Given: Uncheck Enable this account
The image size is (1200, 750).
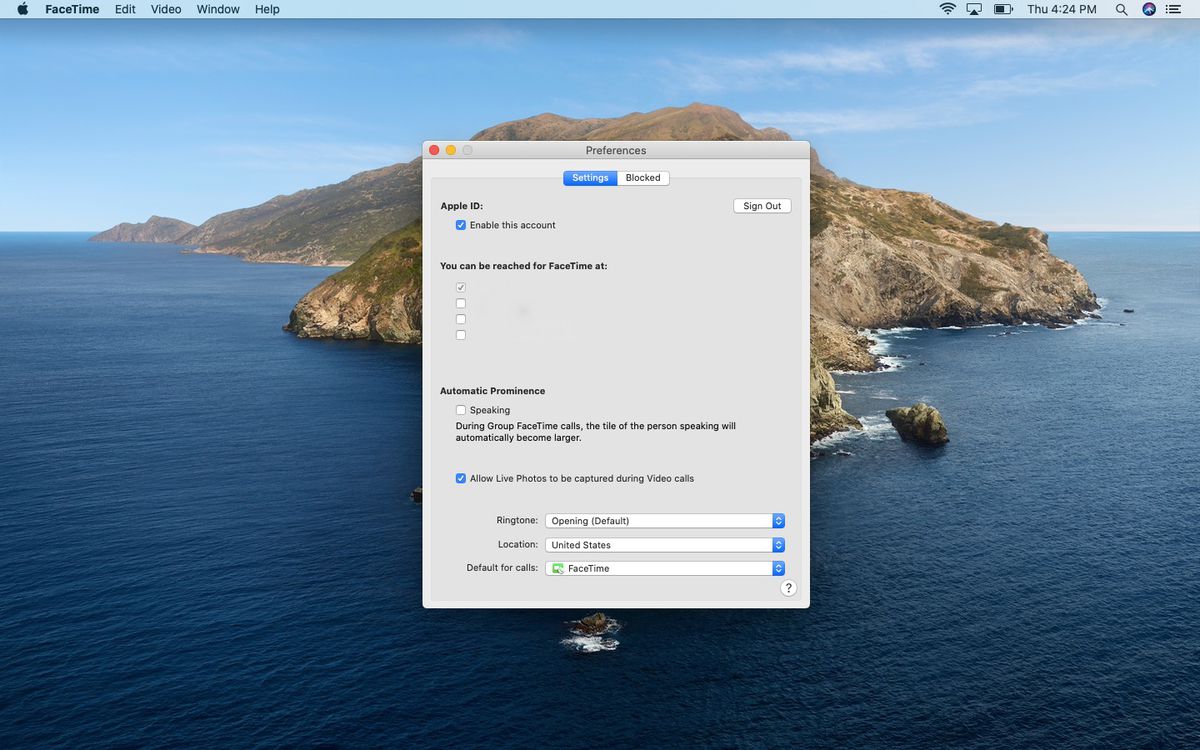Looking at the screenshot, I should (x=461, y=225).
